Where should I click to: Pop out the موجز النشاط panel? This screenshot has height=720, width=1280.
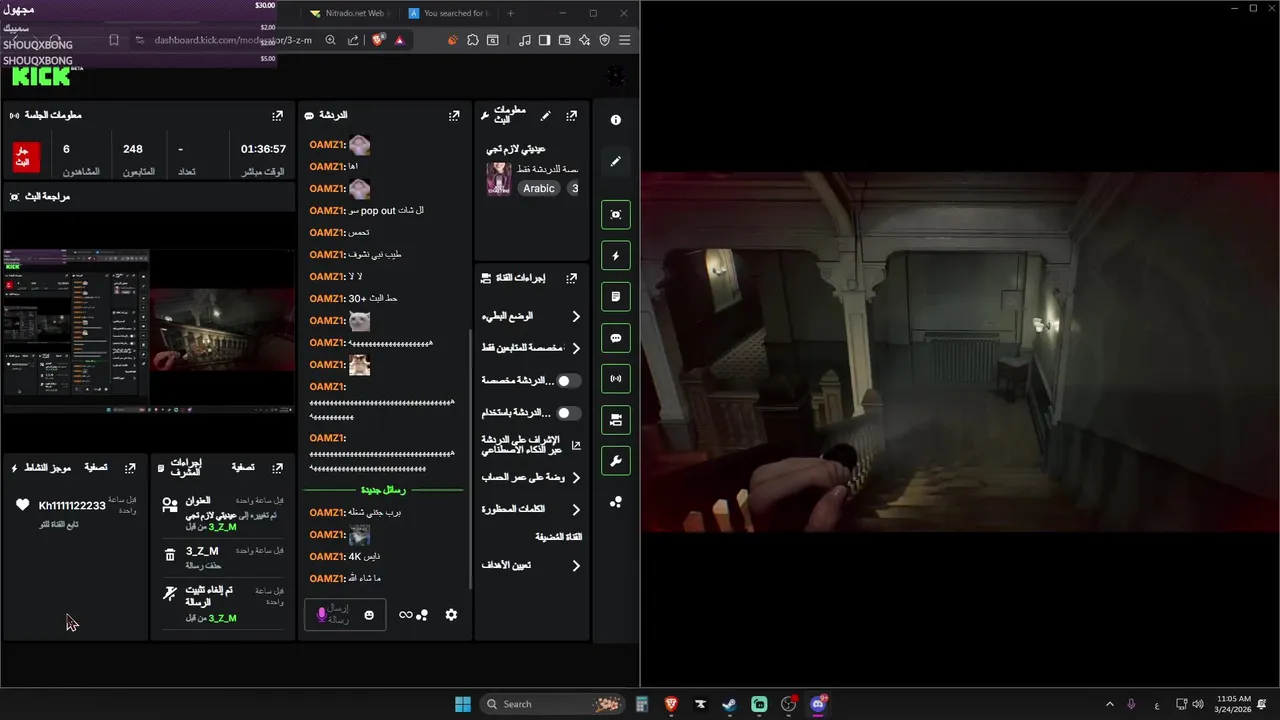(130, 468)
